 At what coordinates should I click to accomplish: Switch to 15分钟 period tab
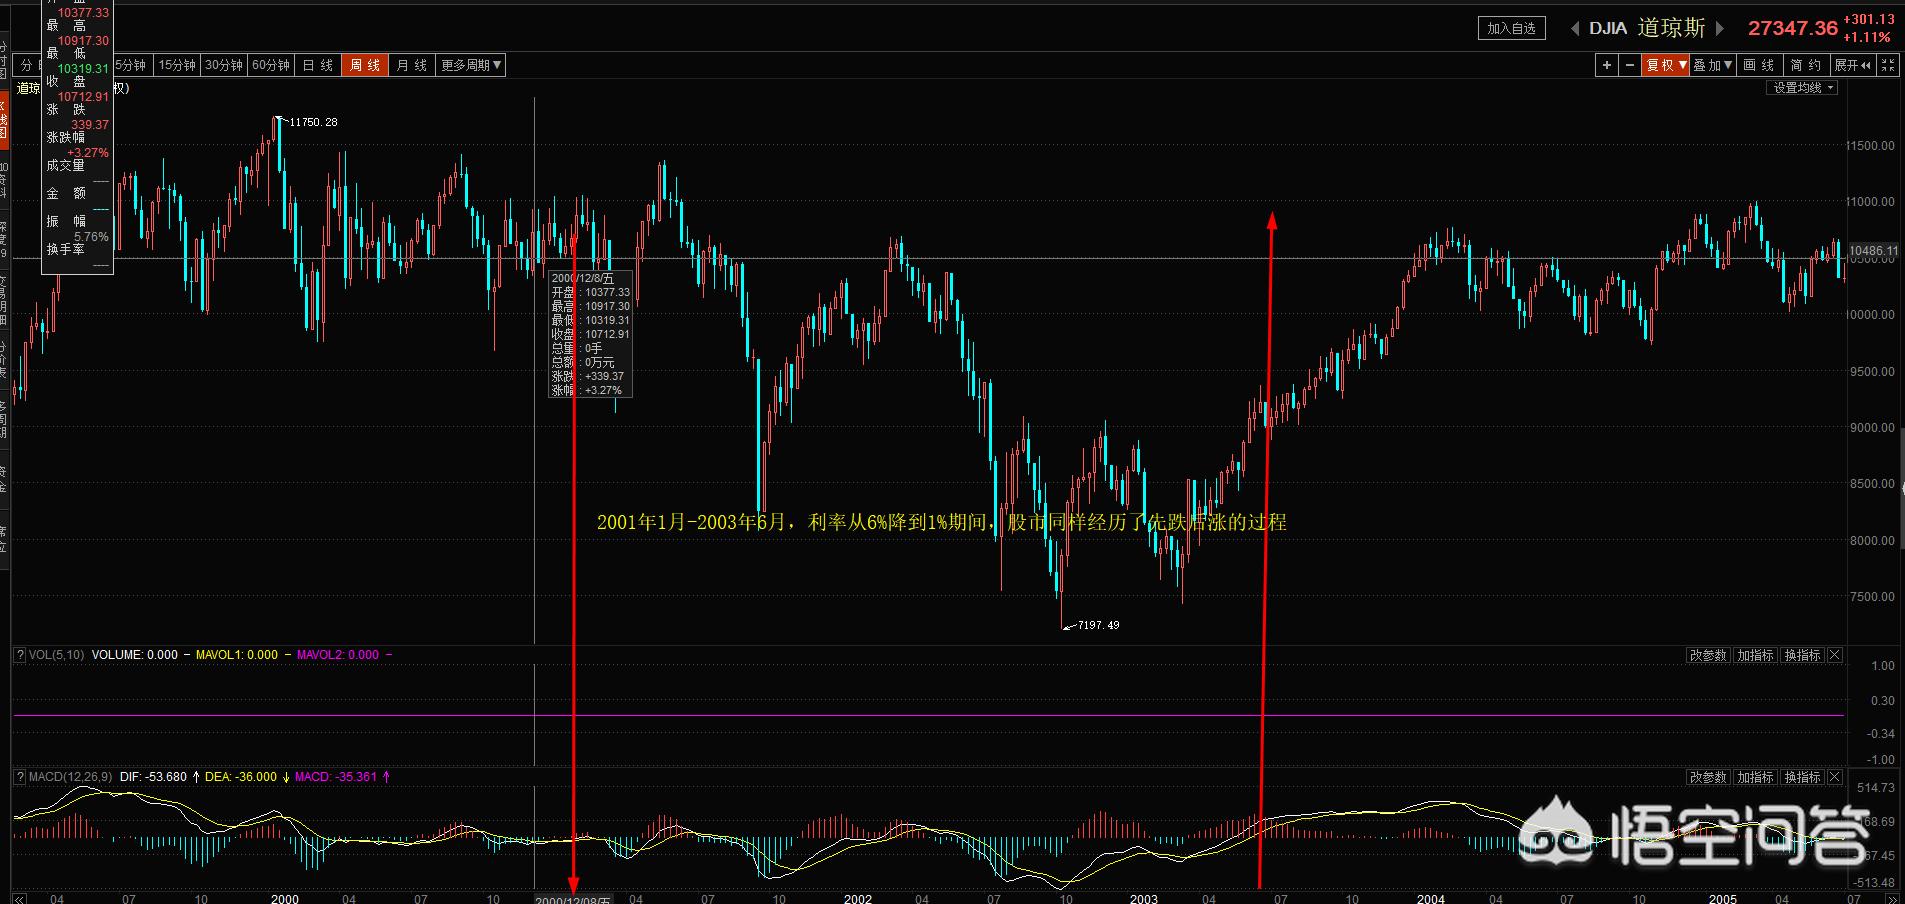tap(177, 65)
